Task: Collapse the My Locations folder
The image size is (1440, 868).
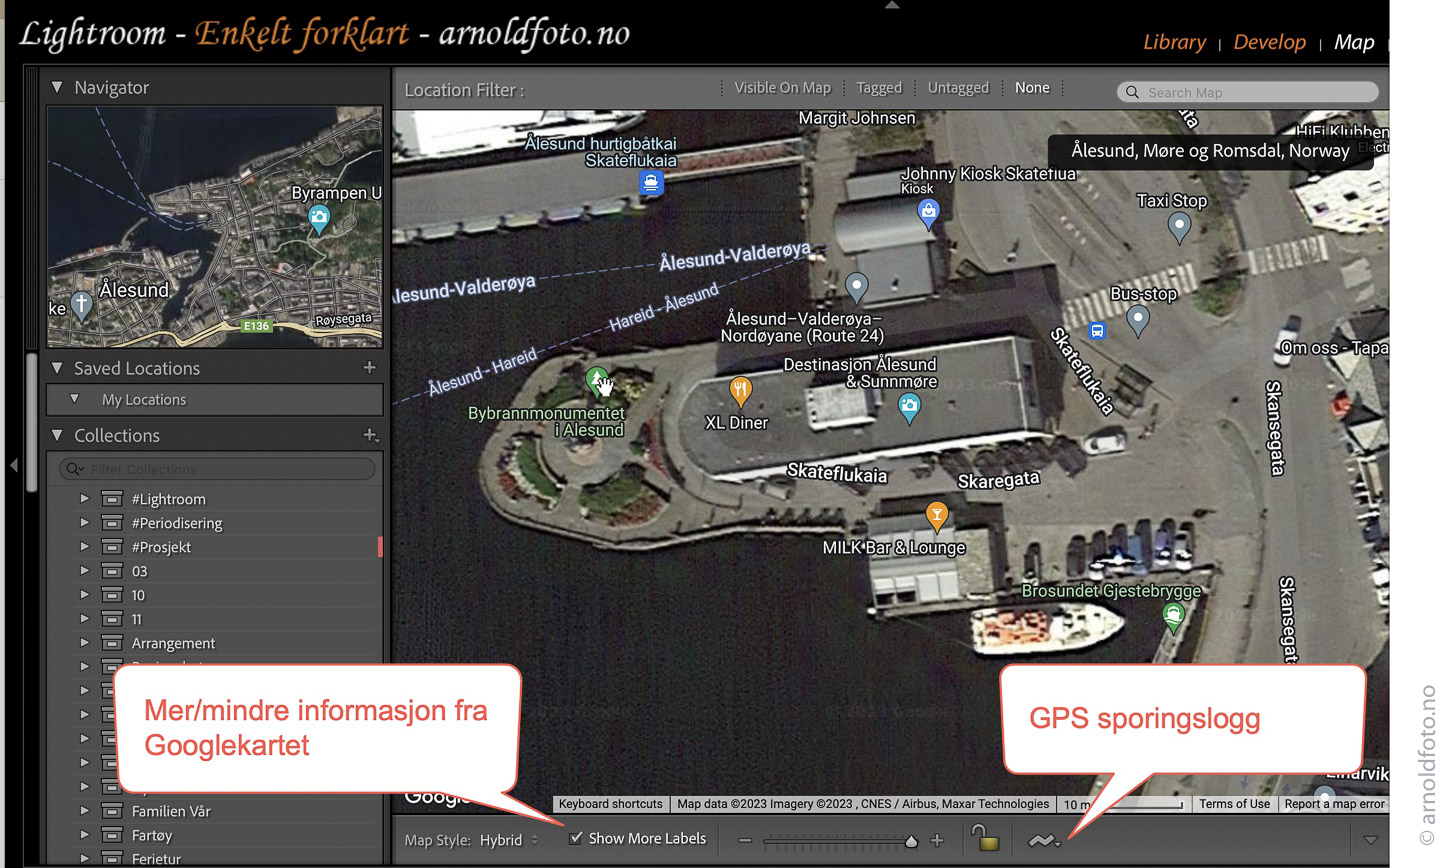Action: 74,399
